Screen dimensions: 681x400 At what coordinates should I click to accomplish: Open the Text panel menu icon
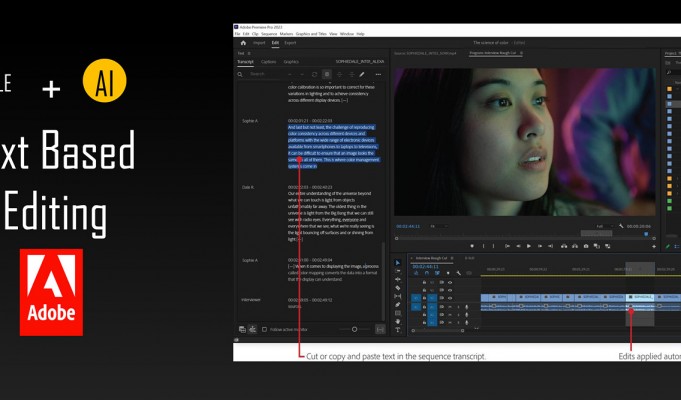click(249, 53)
